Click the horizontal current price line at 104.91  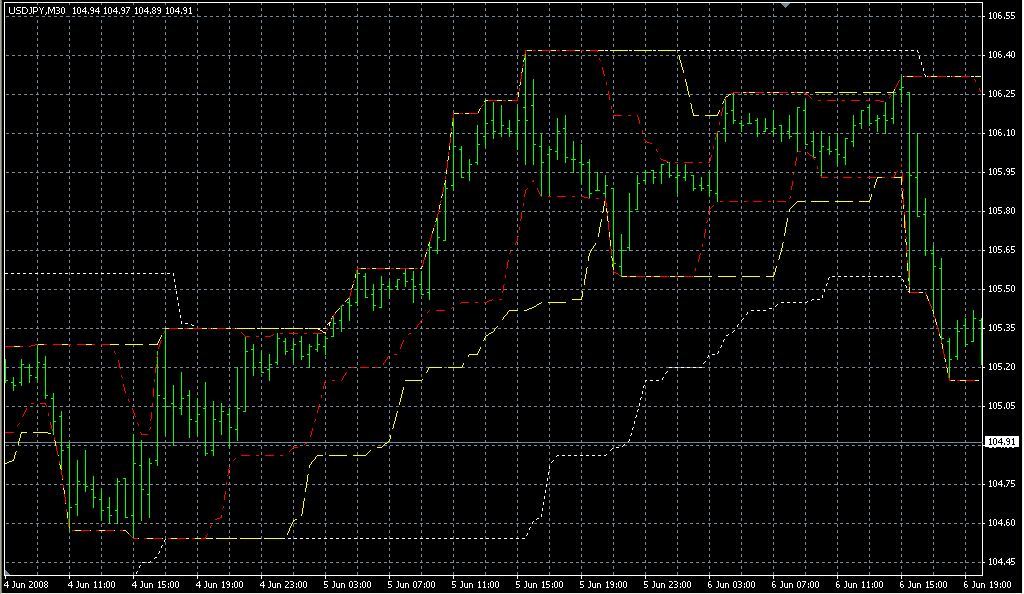[500, 442]
